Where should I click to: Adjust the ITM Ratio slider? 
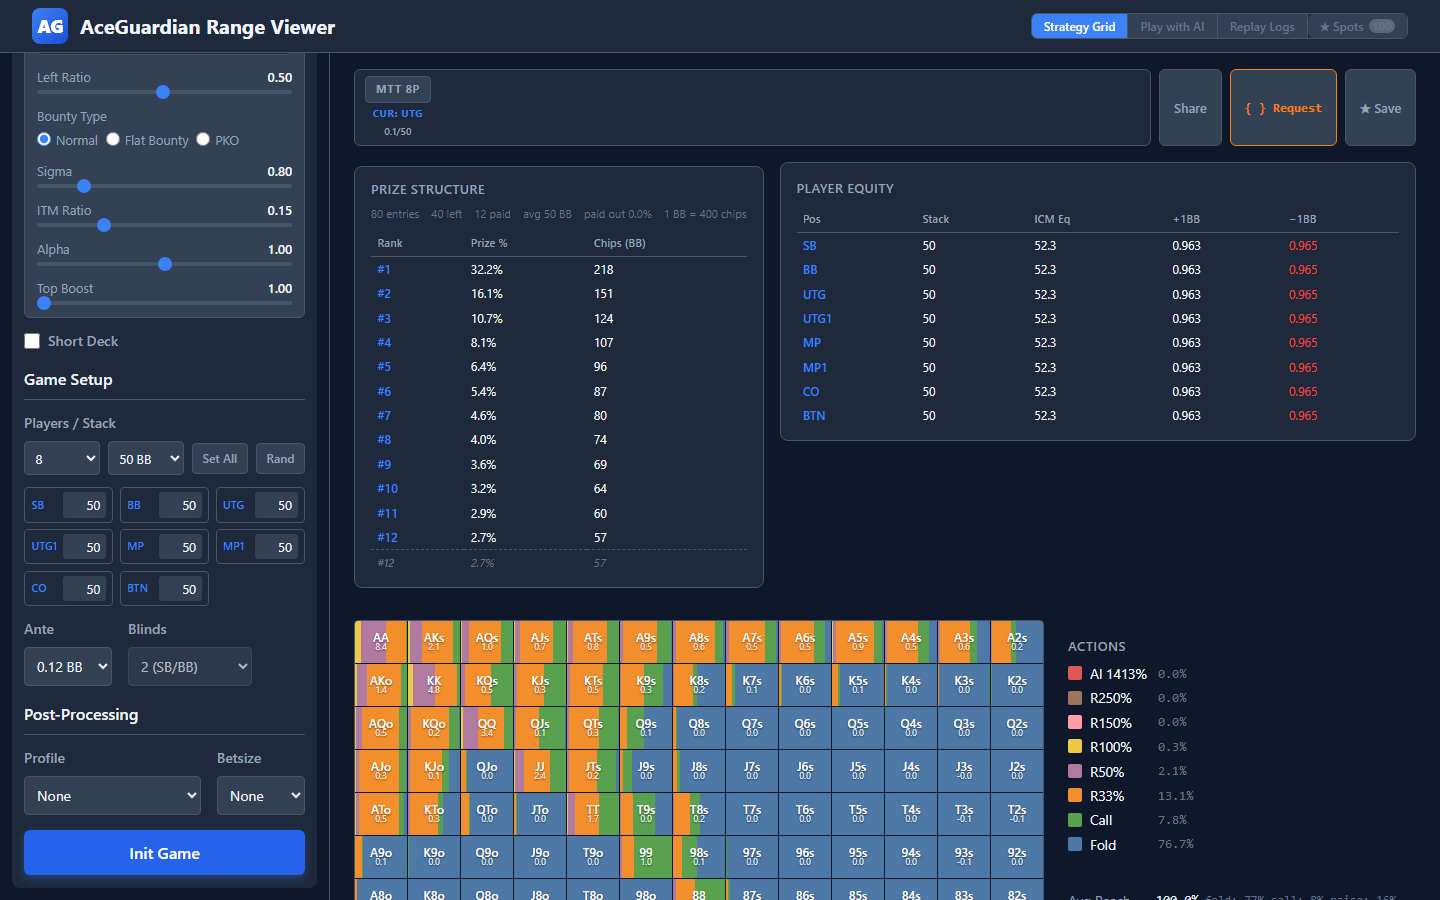(104, 225)
